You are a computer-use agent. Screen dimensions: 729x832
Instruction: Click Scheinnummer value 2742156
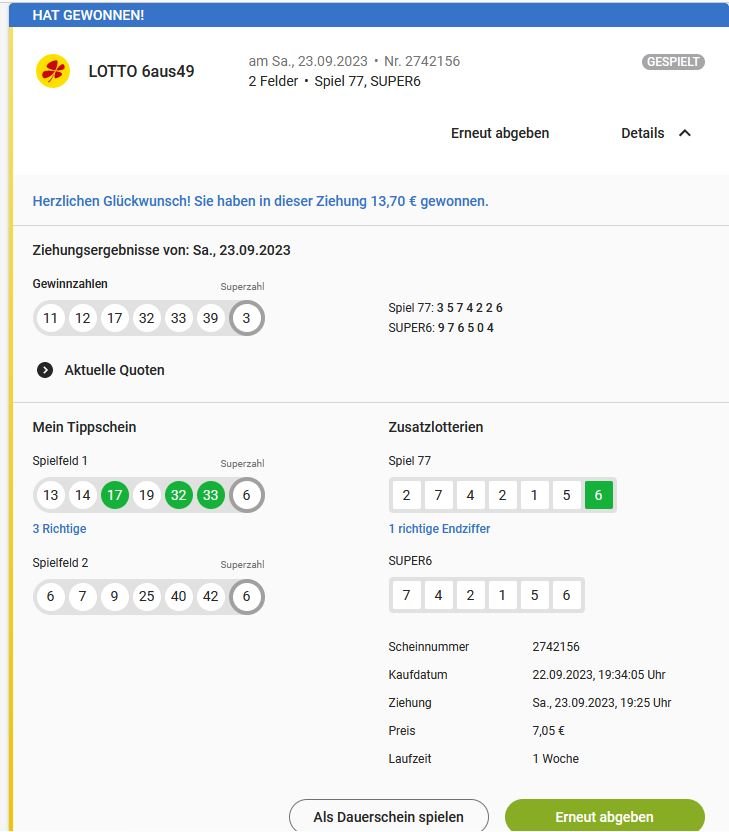(556, 647)
